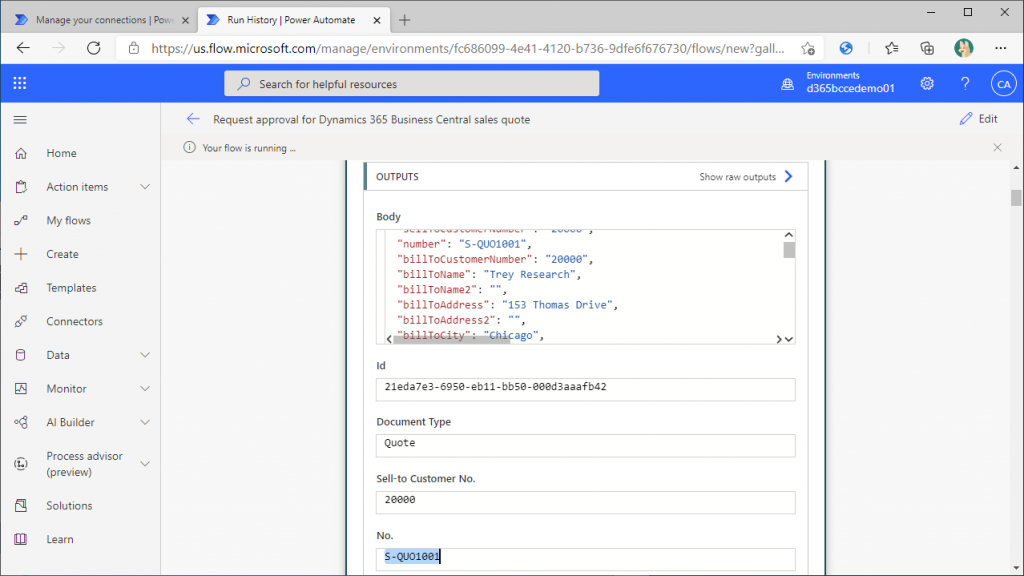Open browser Settings and more menu

click(x=1000, y=48)
